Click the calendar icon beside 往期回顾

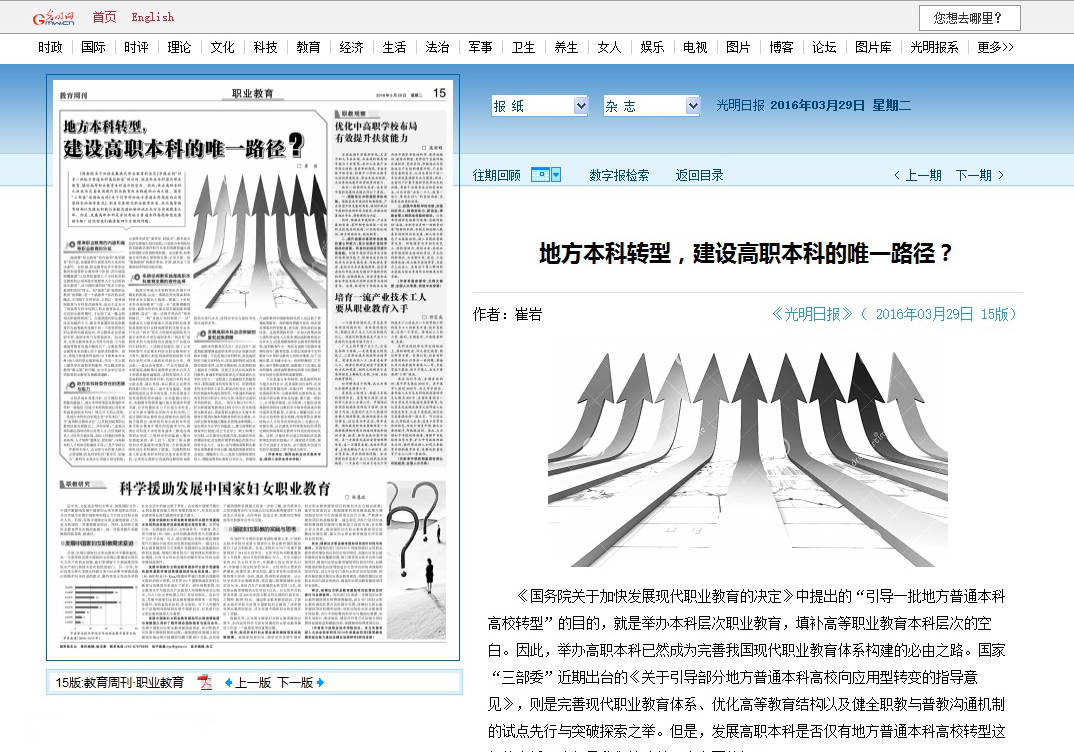click(x=540, y=175)
